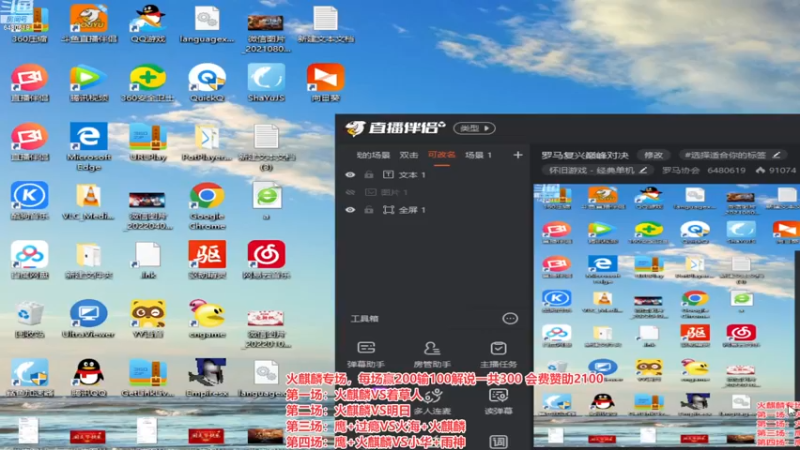The image size is (800, 450).
Task: Open the 百度网盘 desktop shortcut
Action: pyautogui.click(x=30, y=260)
